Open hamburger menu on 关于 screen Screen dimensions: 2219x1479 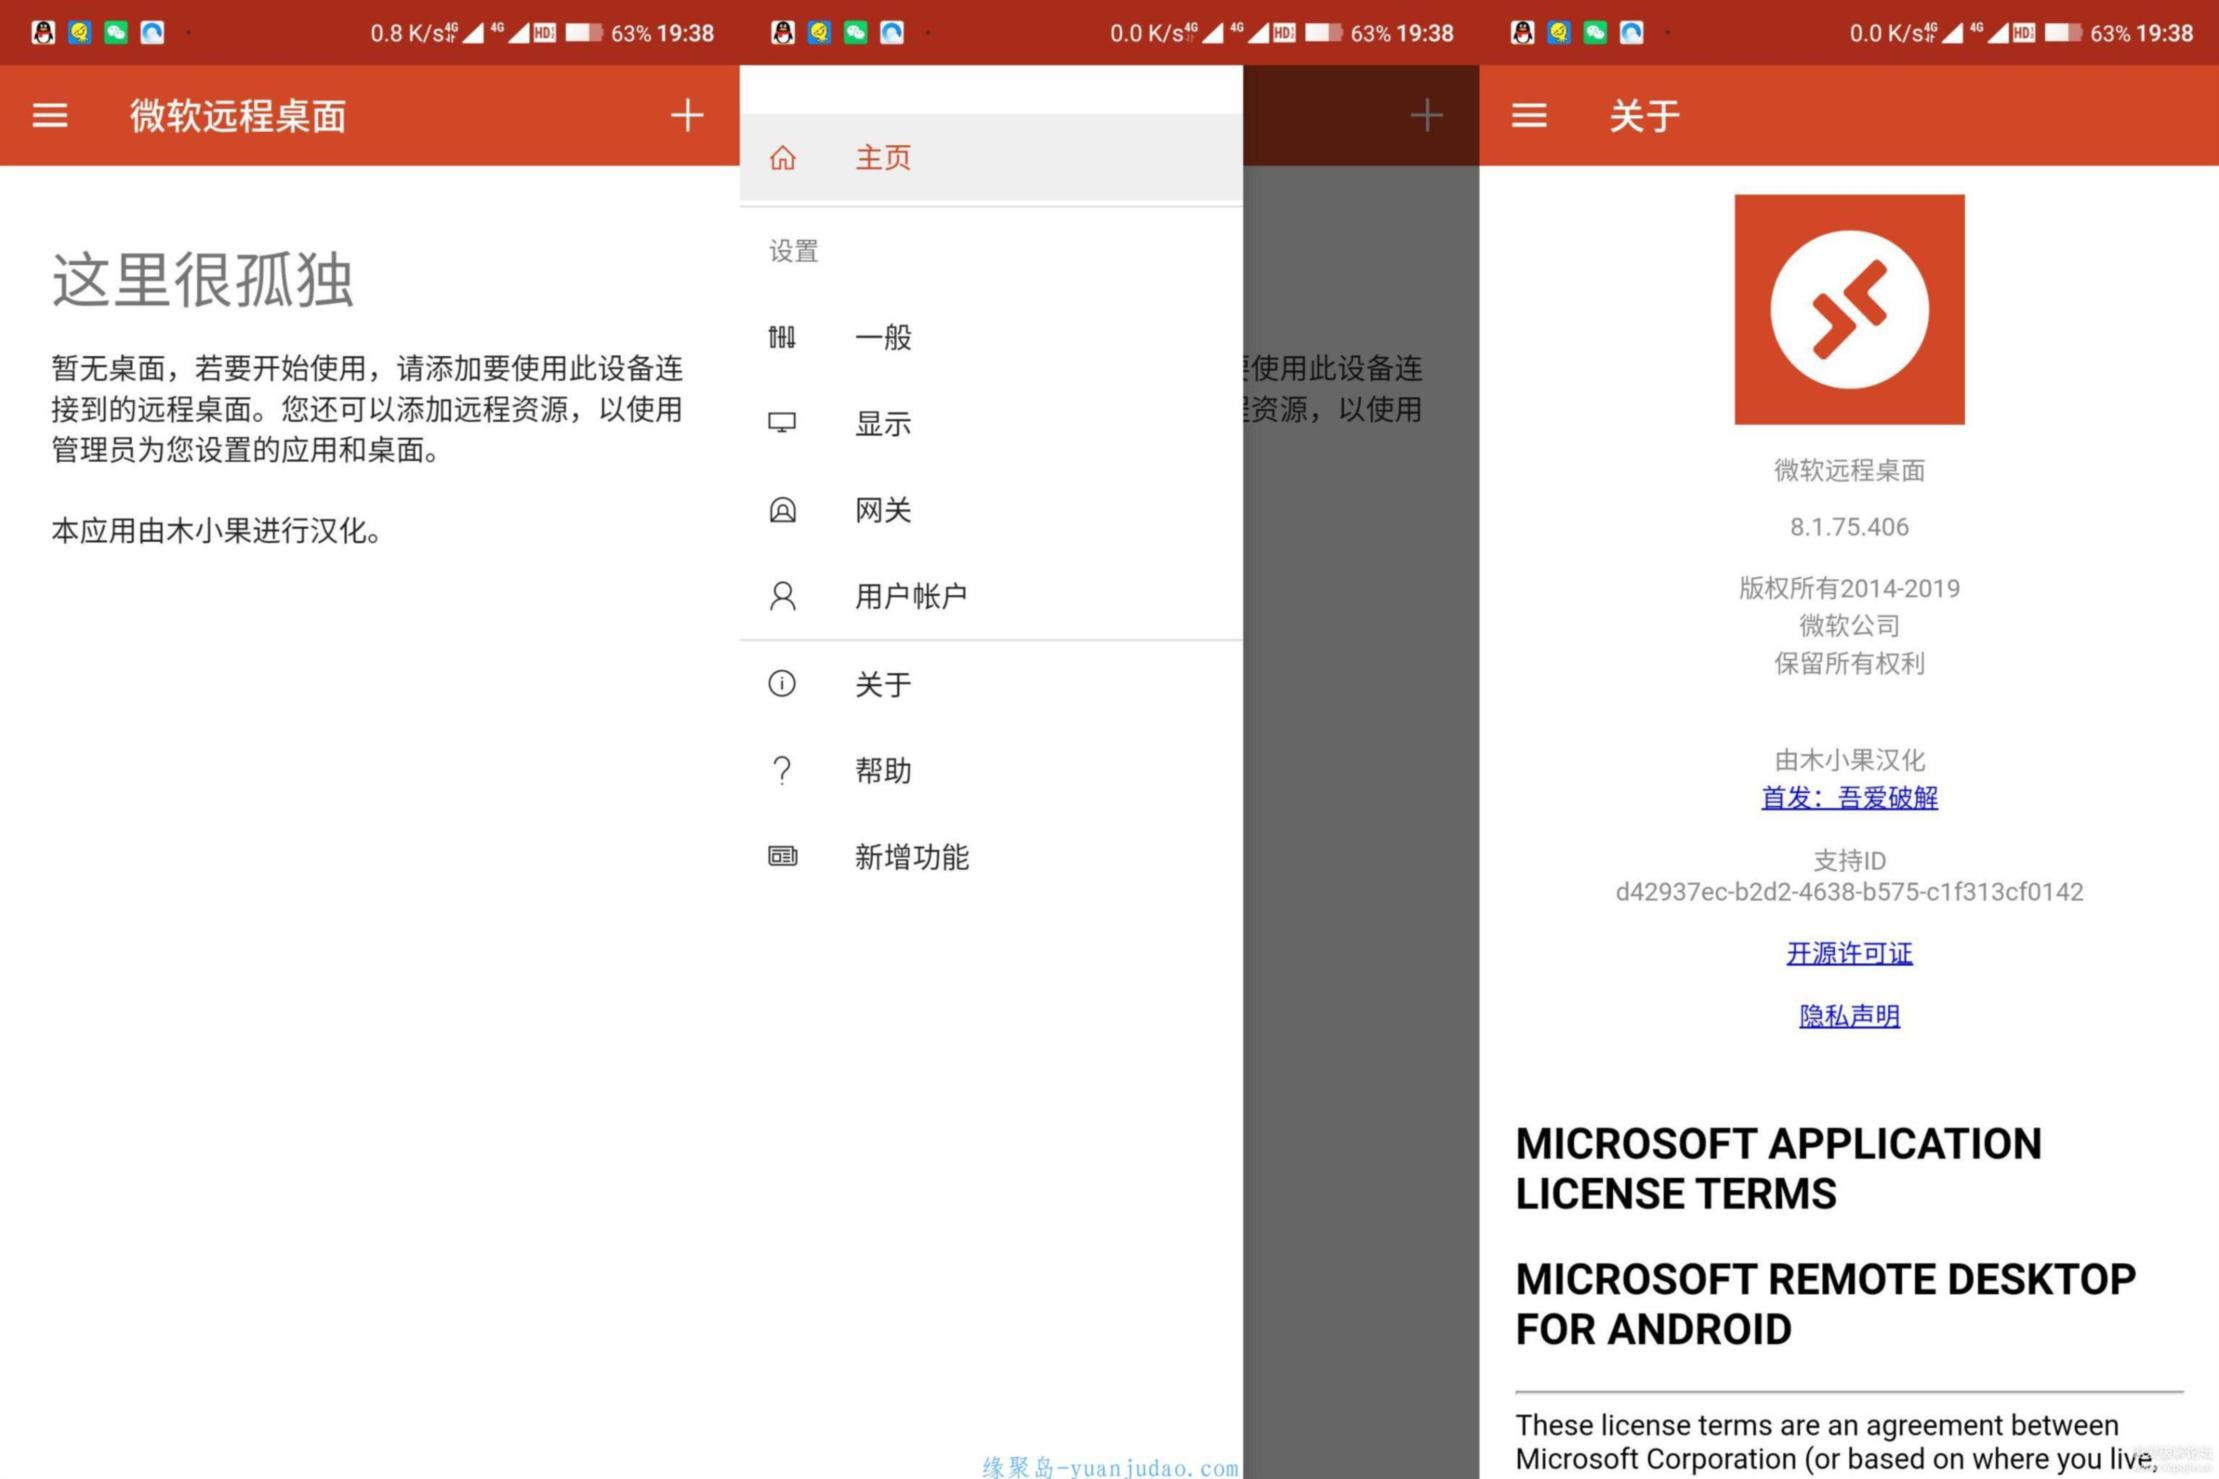[x=1529, y=116]
